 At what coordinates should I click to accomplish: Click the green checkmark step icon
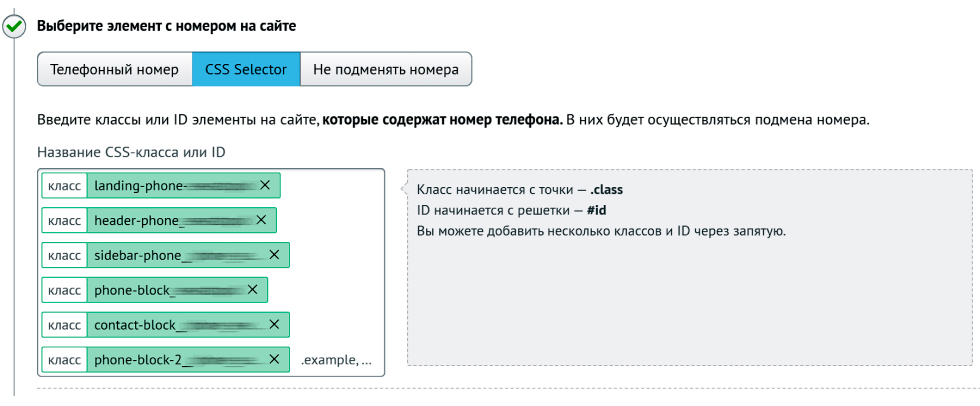pyautogui.click(x=14, y=27)
